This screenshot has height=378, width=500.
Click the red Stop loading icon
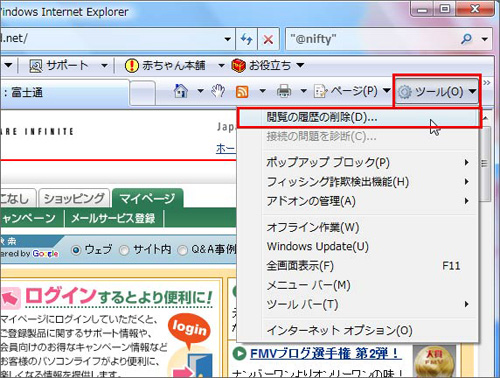268,39
